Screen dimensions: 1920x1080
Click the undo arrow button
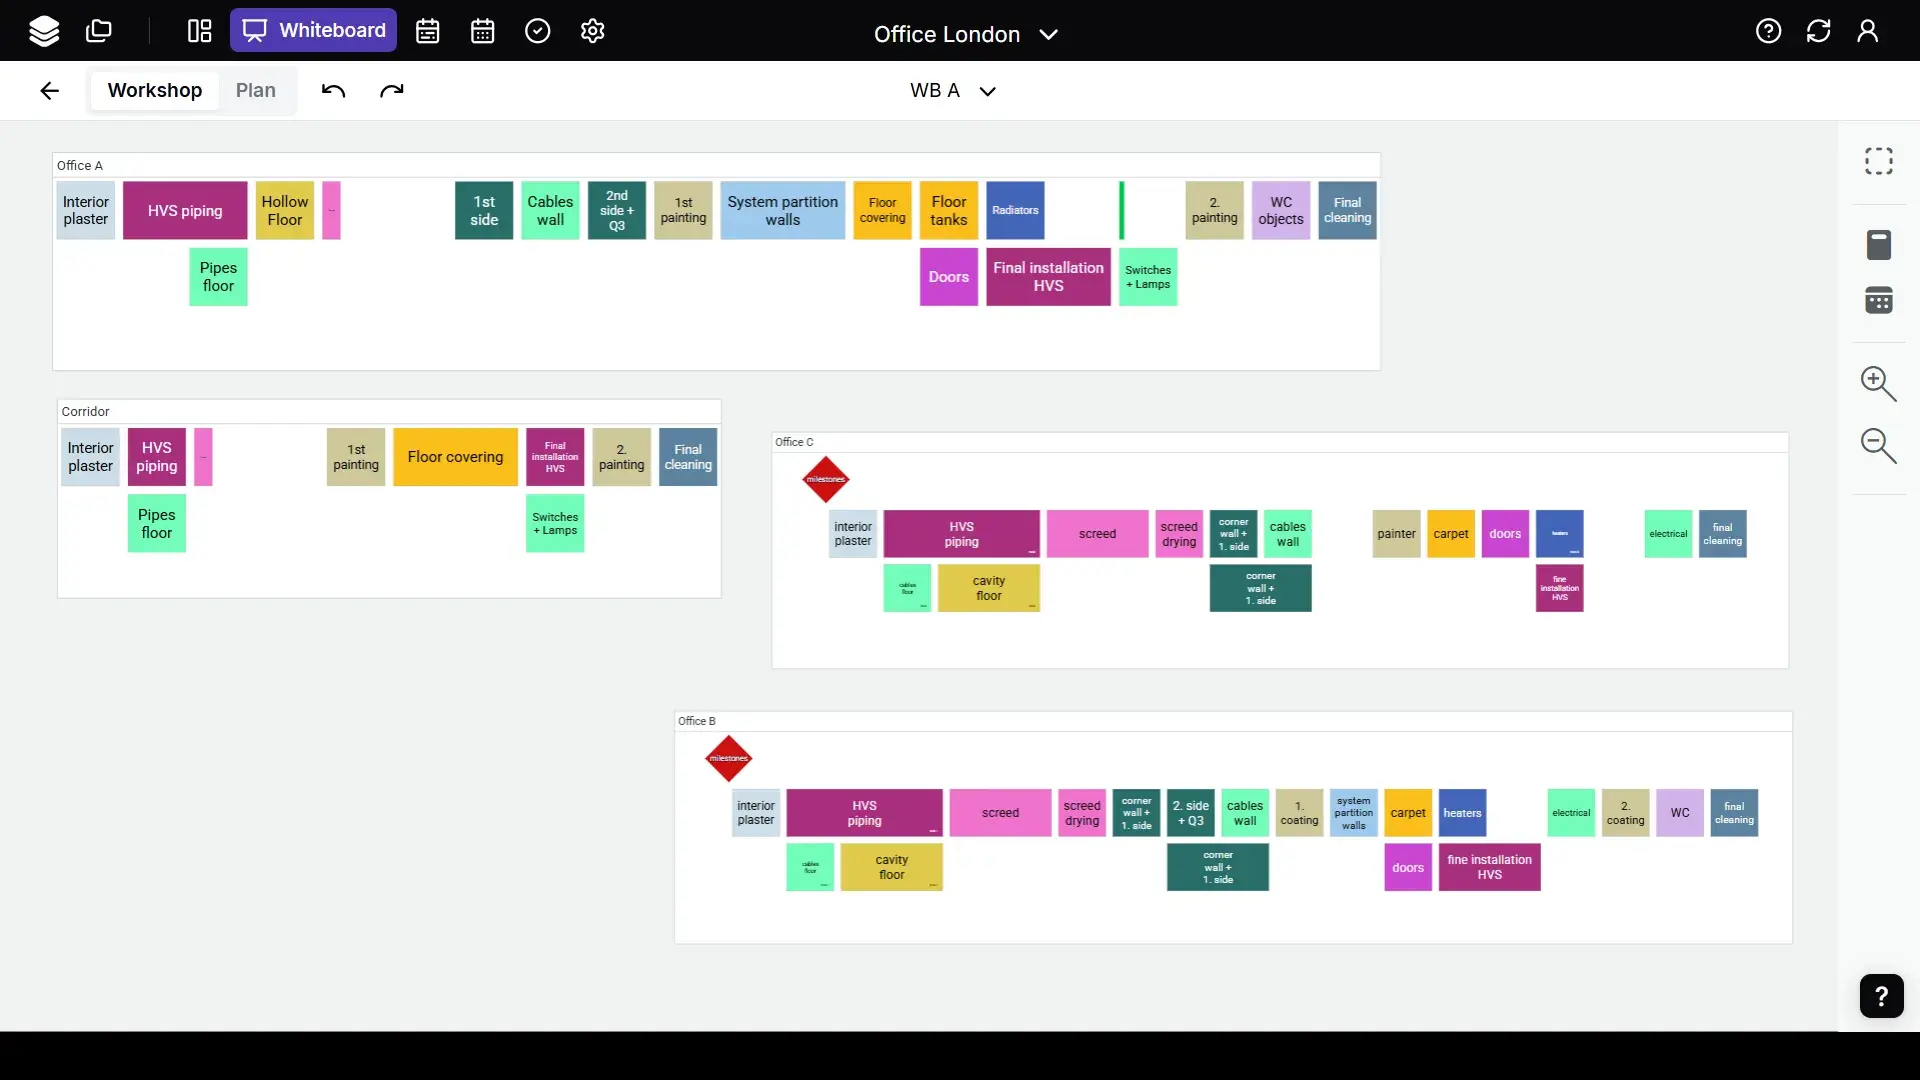pos(333,90)
